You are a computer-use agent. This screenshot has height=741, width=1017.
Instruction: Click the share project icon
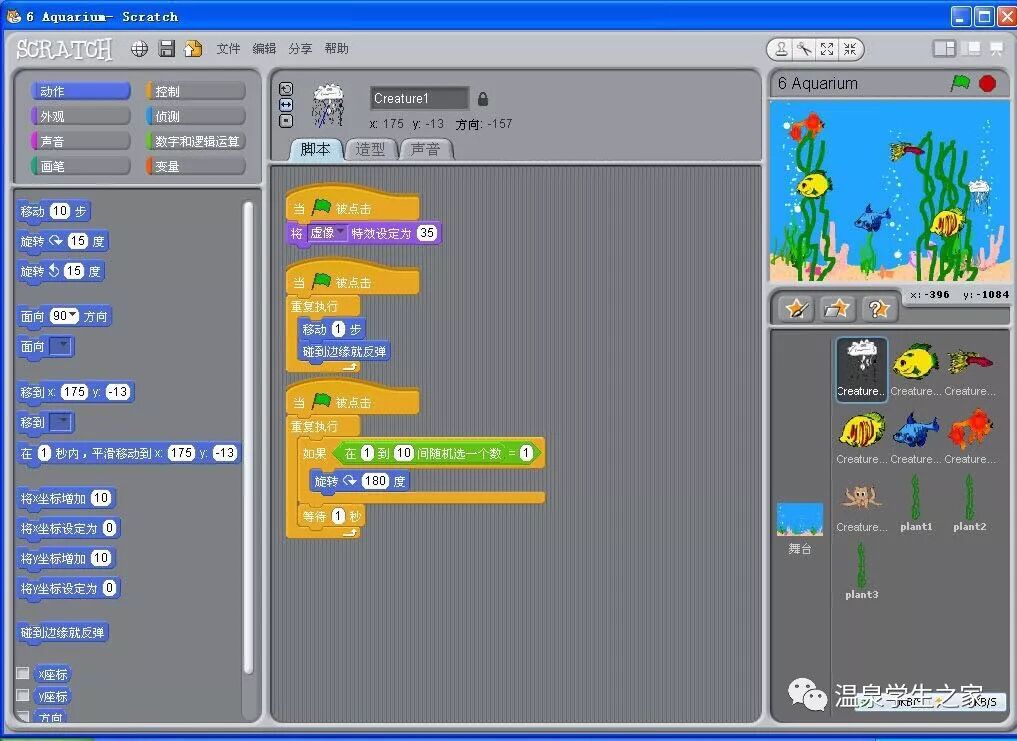pyautogui.click(x=193, y=49)
